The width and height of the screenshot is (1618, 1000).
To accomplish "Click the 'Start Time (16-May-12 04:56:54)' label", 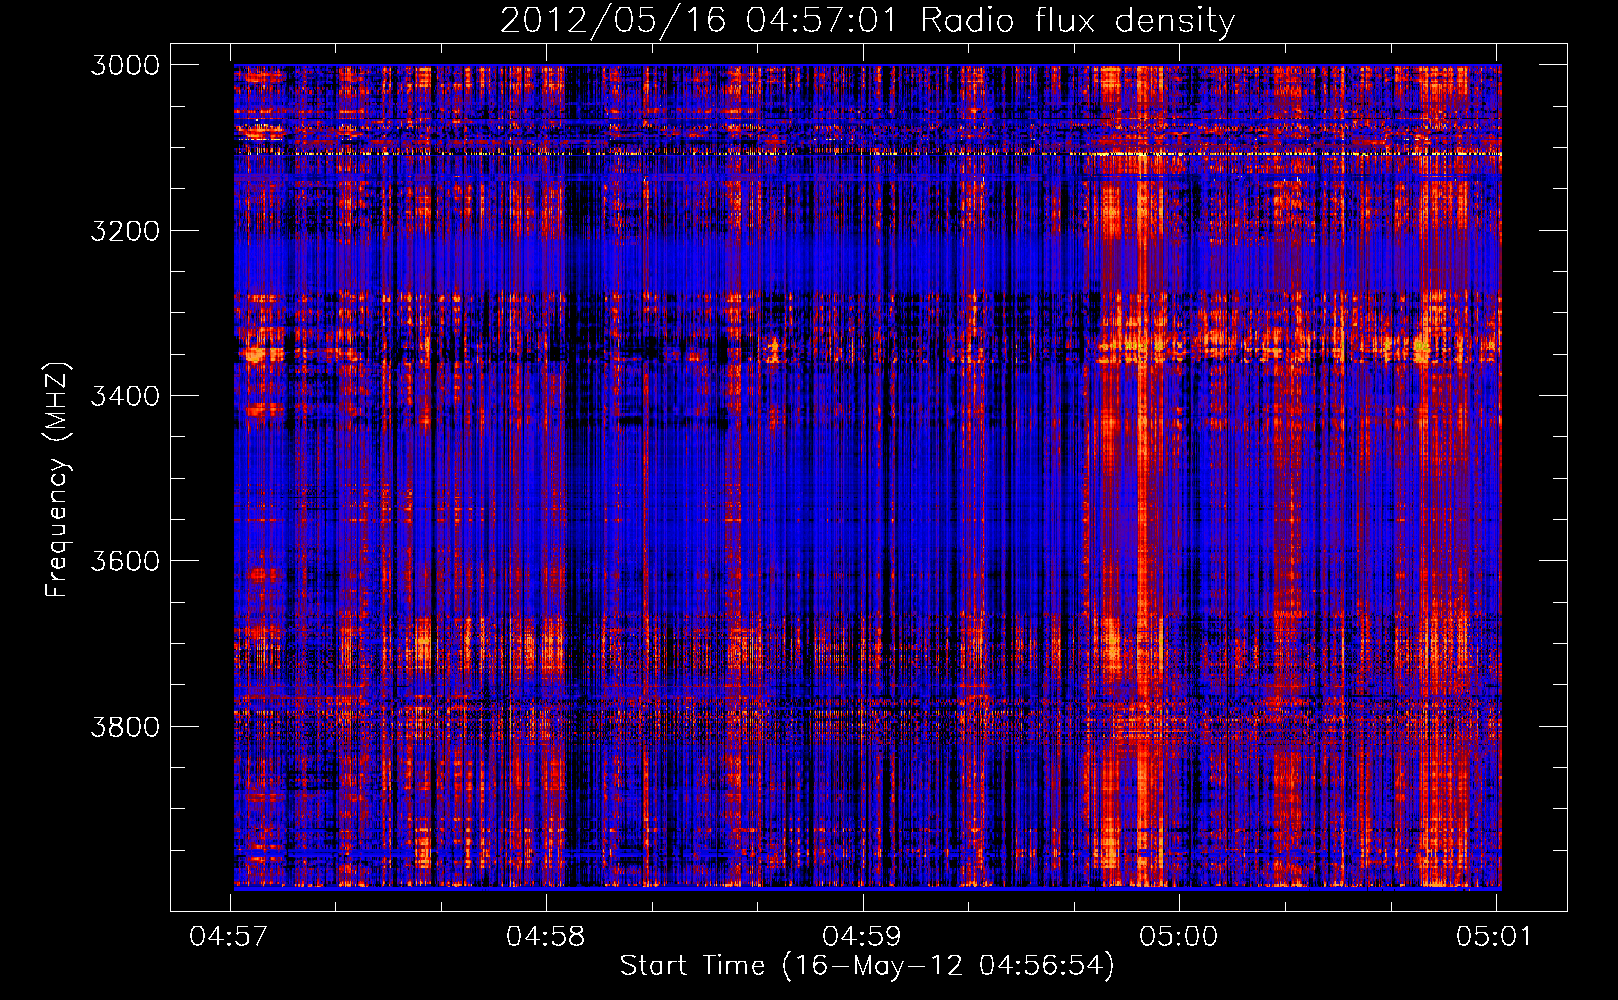I will point(867,966).
